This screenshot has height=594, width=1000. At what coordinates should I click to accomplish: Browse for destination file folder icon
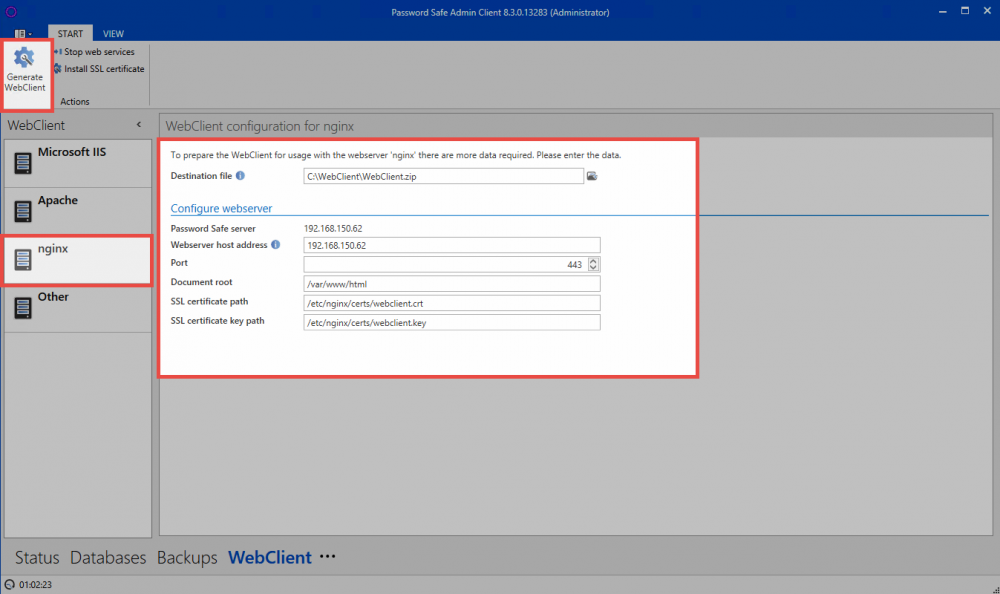pos(592,176)
